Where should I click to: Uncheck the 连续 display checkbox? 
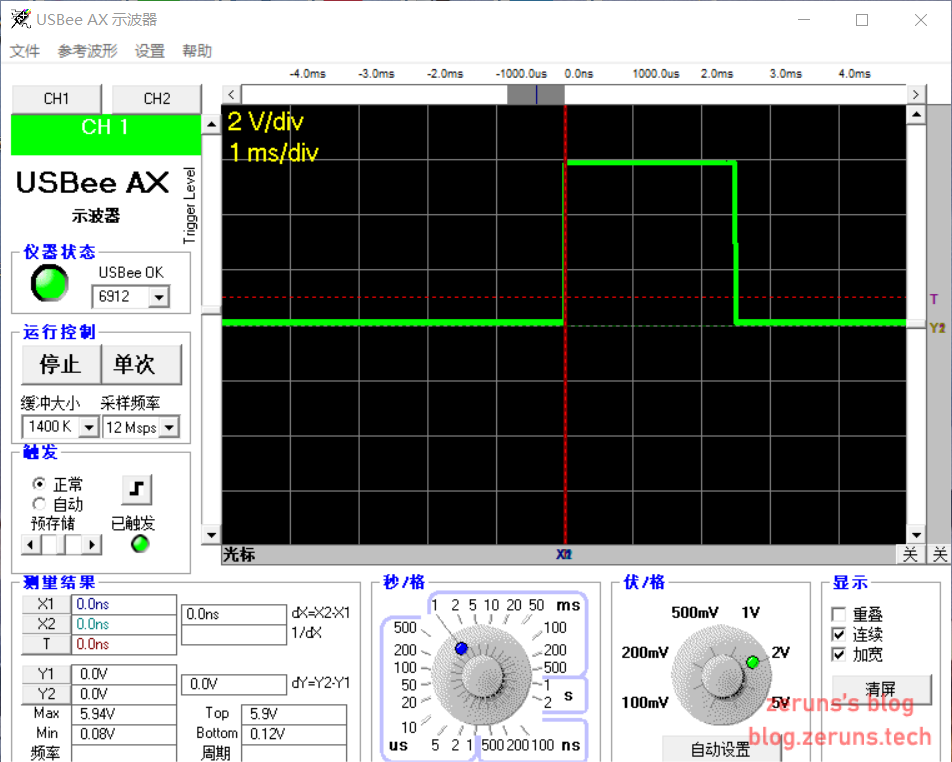point(838,634)
